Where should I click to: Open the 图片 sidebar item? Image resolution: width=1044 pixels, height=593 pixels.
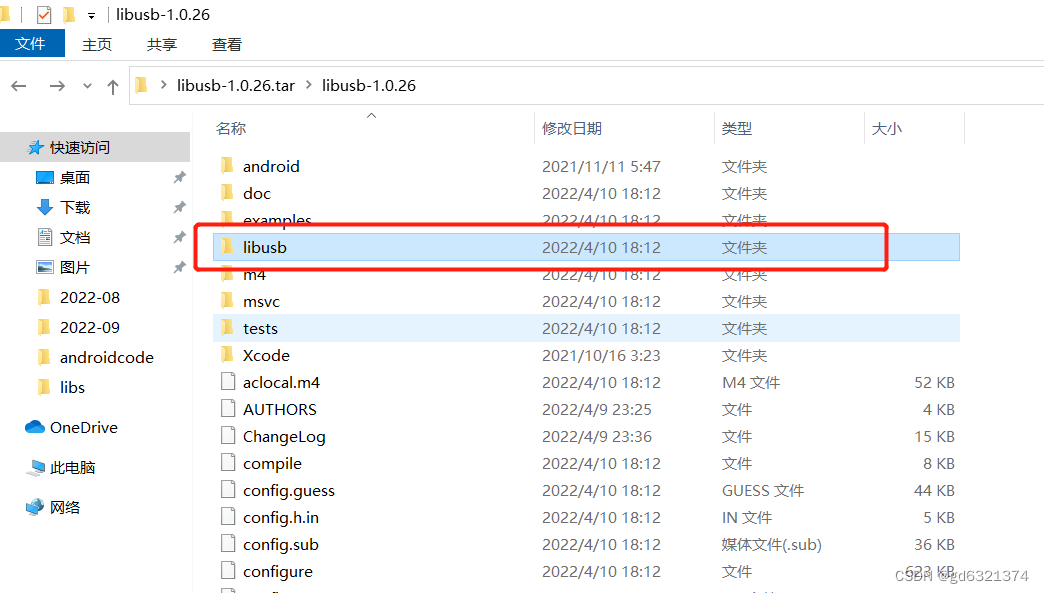[75, 266]
